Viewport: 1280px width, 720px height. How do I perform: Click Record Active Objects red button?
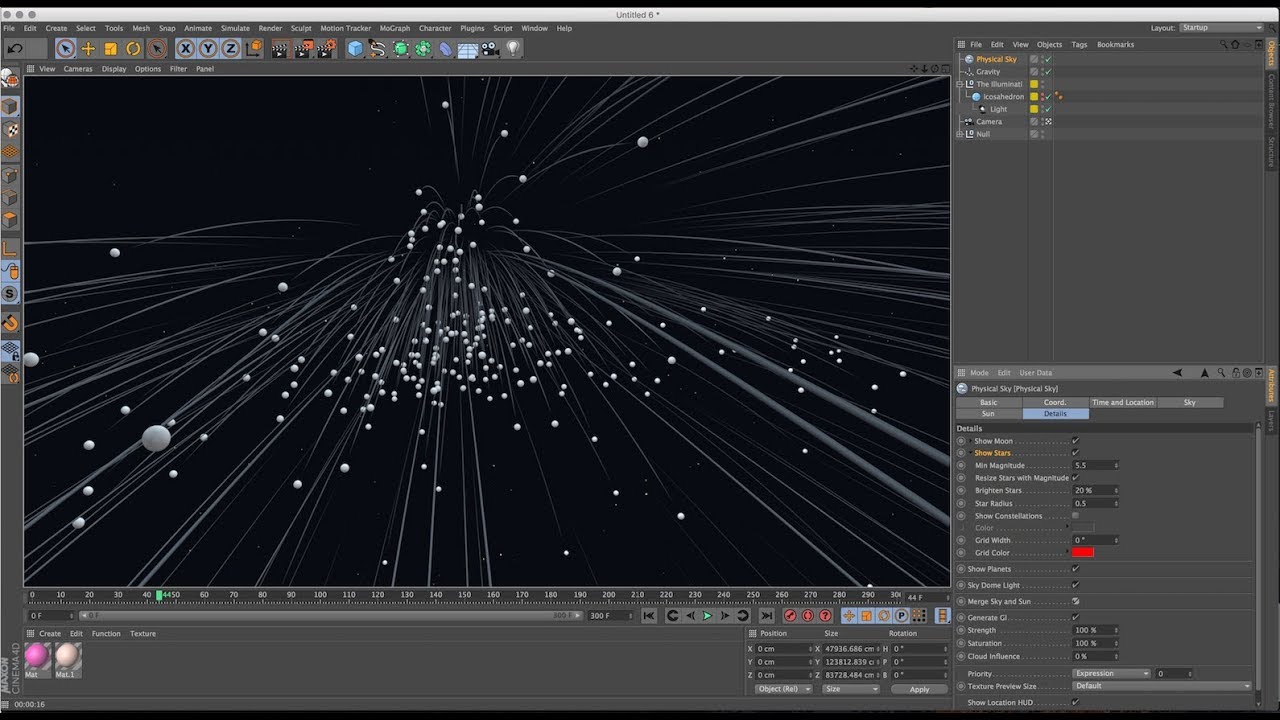(790, 616)
